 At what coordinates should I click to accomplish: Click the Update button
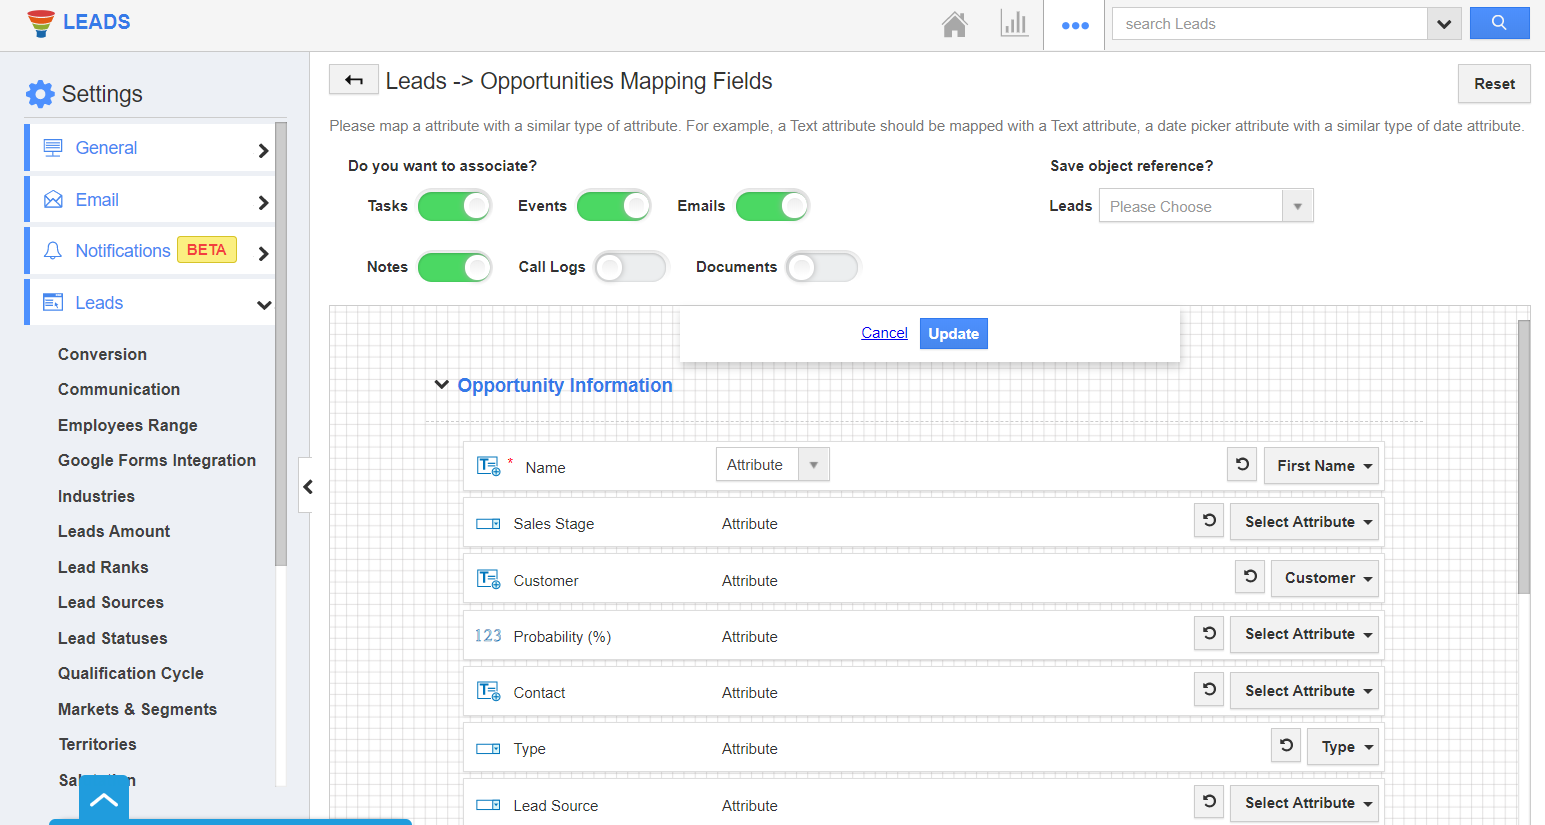(954, 333)
